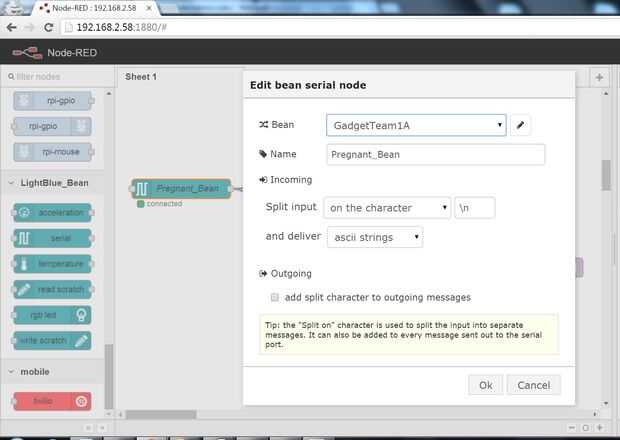Click the Incoming section label
This screenshot has width=620, height=440.
coord(285,180)
